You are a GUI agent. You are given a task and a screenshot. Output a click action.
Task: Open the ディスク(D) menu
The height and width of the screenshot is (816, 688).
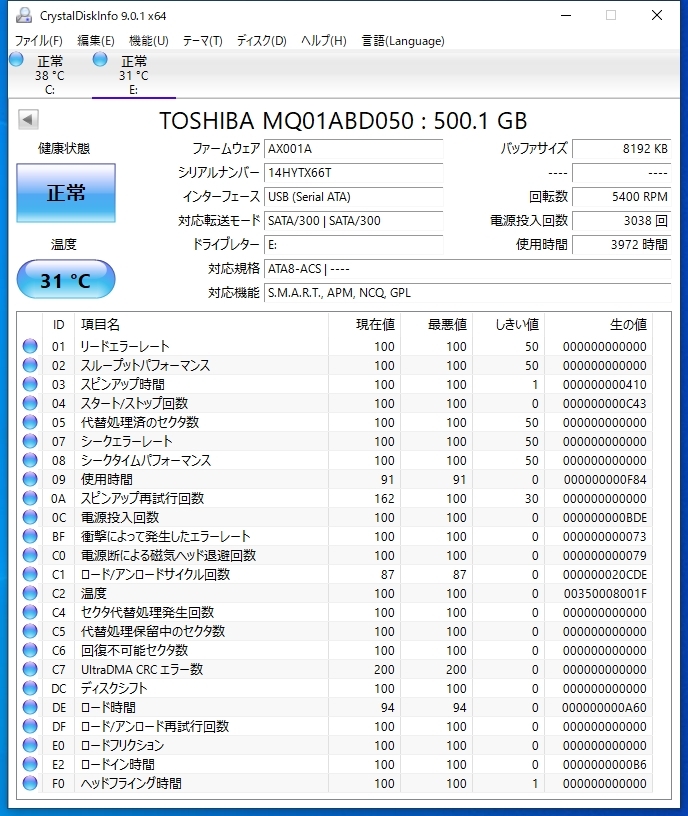tap(262, 41)
